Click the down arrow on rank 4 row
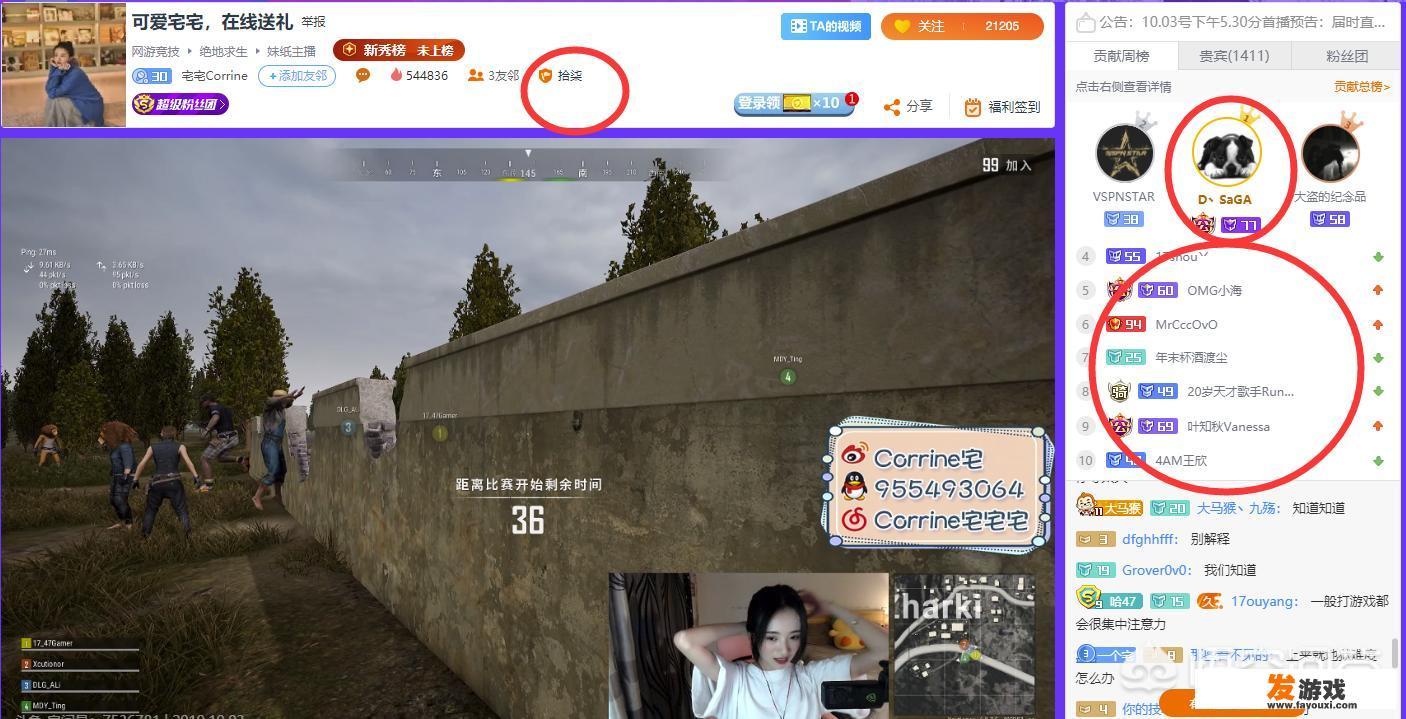Viewport: 1406px width, 719px height. click(1378, 257)
